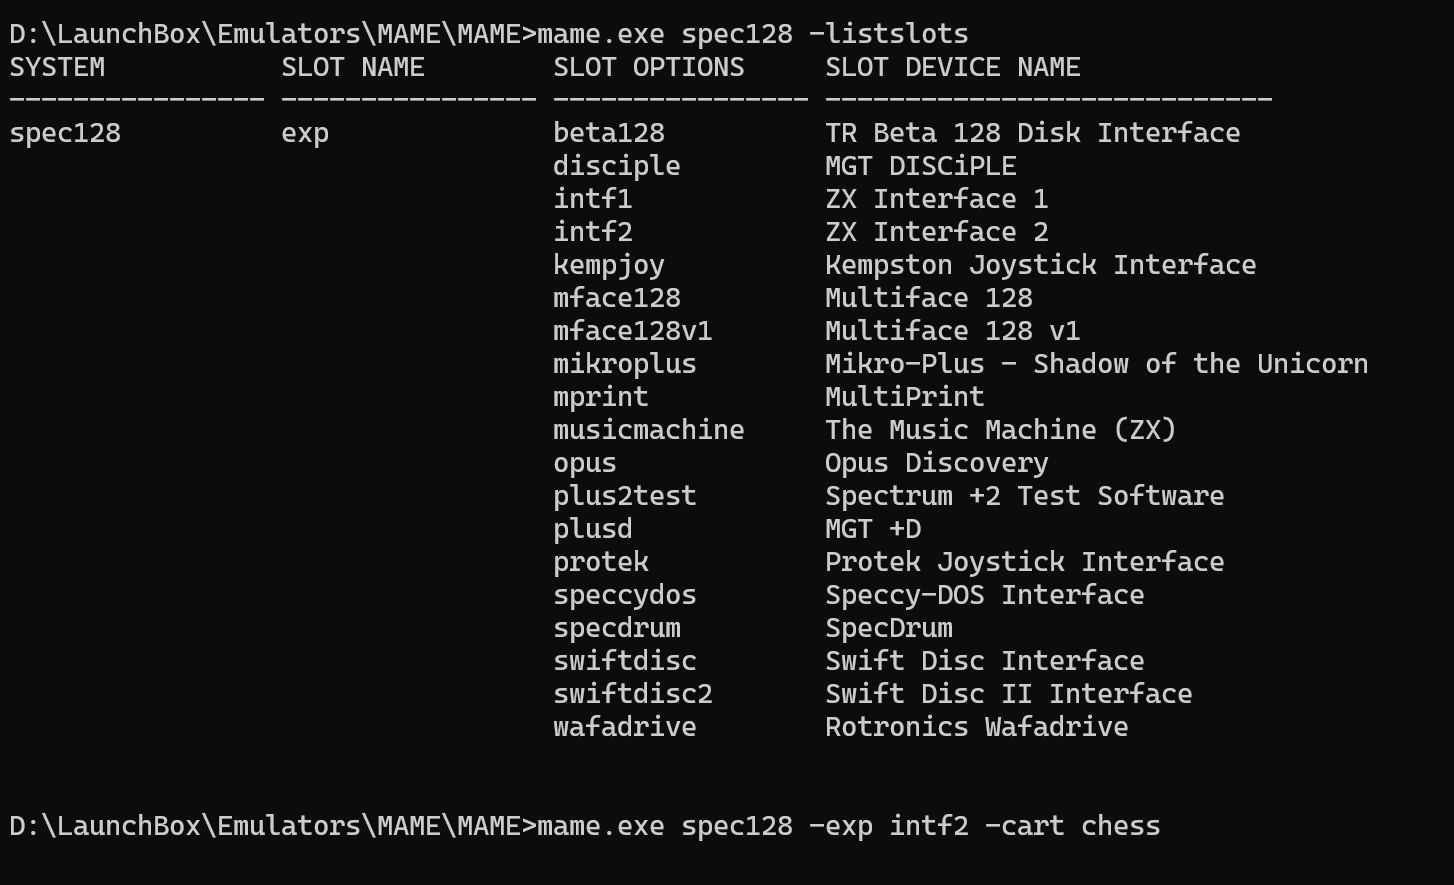Click the wafadrive slot option

(x=625, y=727)
